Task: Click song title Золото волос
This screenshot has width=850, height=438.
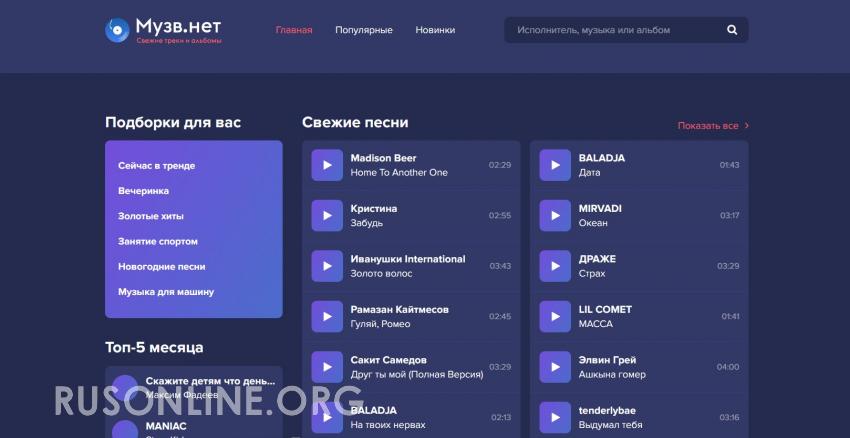Action: (381, 274)
